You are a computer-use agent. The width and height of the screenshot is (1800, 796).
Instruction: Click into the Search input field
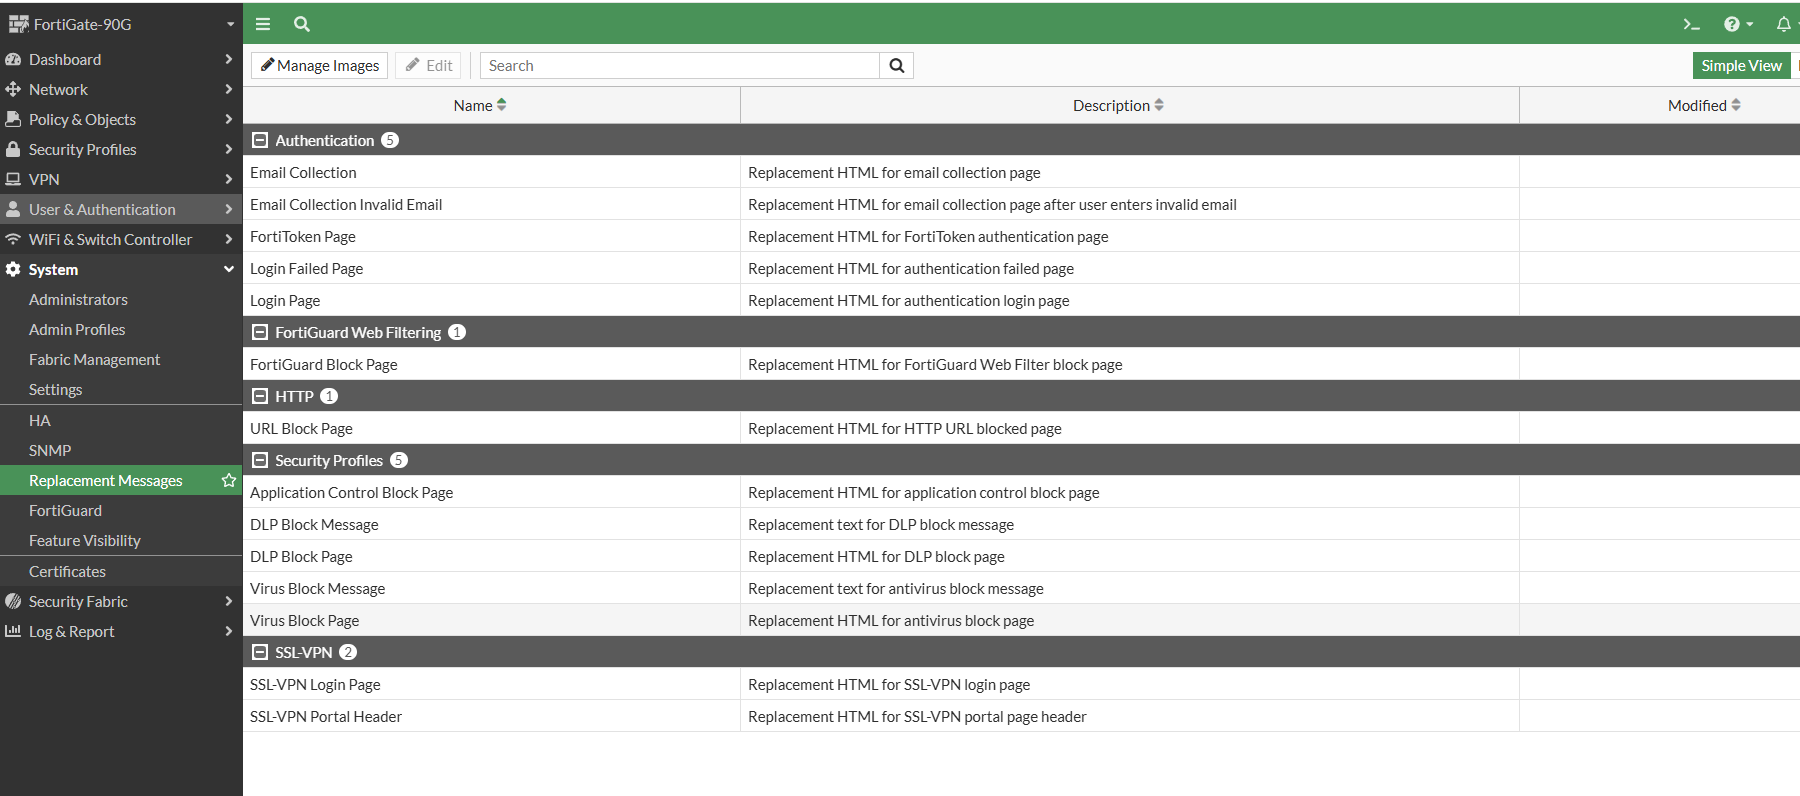click(x=680, y=65)
